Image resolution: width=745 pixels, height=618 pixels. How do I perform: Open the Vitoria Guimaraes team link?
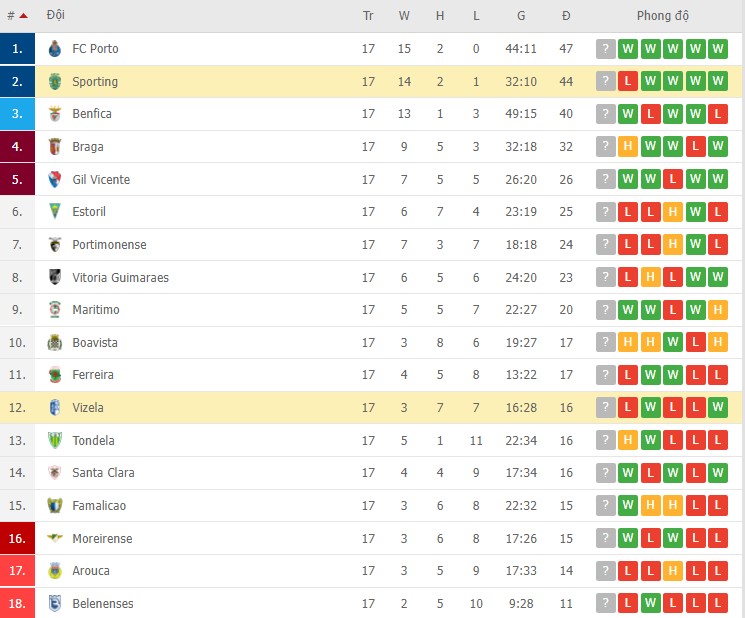[x=120, y=278]
